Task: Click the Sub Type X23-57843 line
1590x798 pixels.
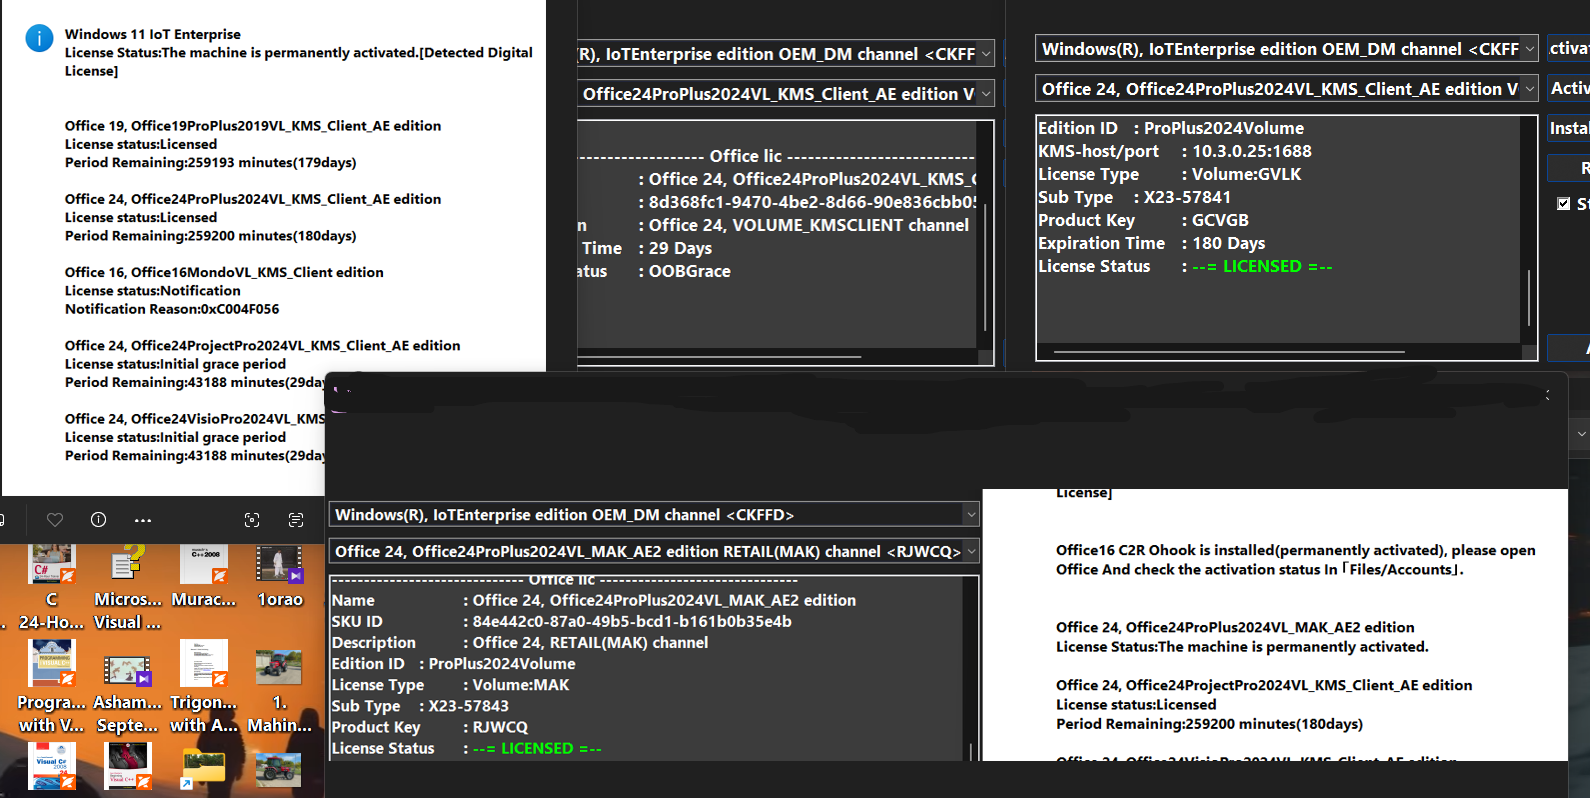Action: tap(420, 706)
